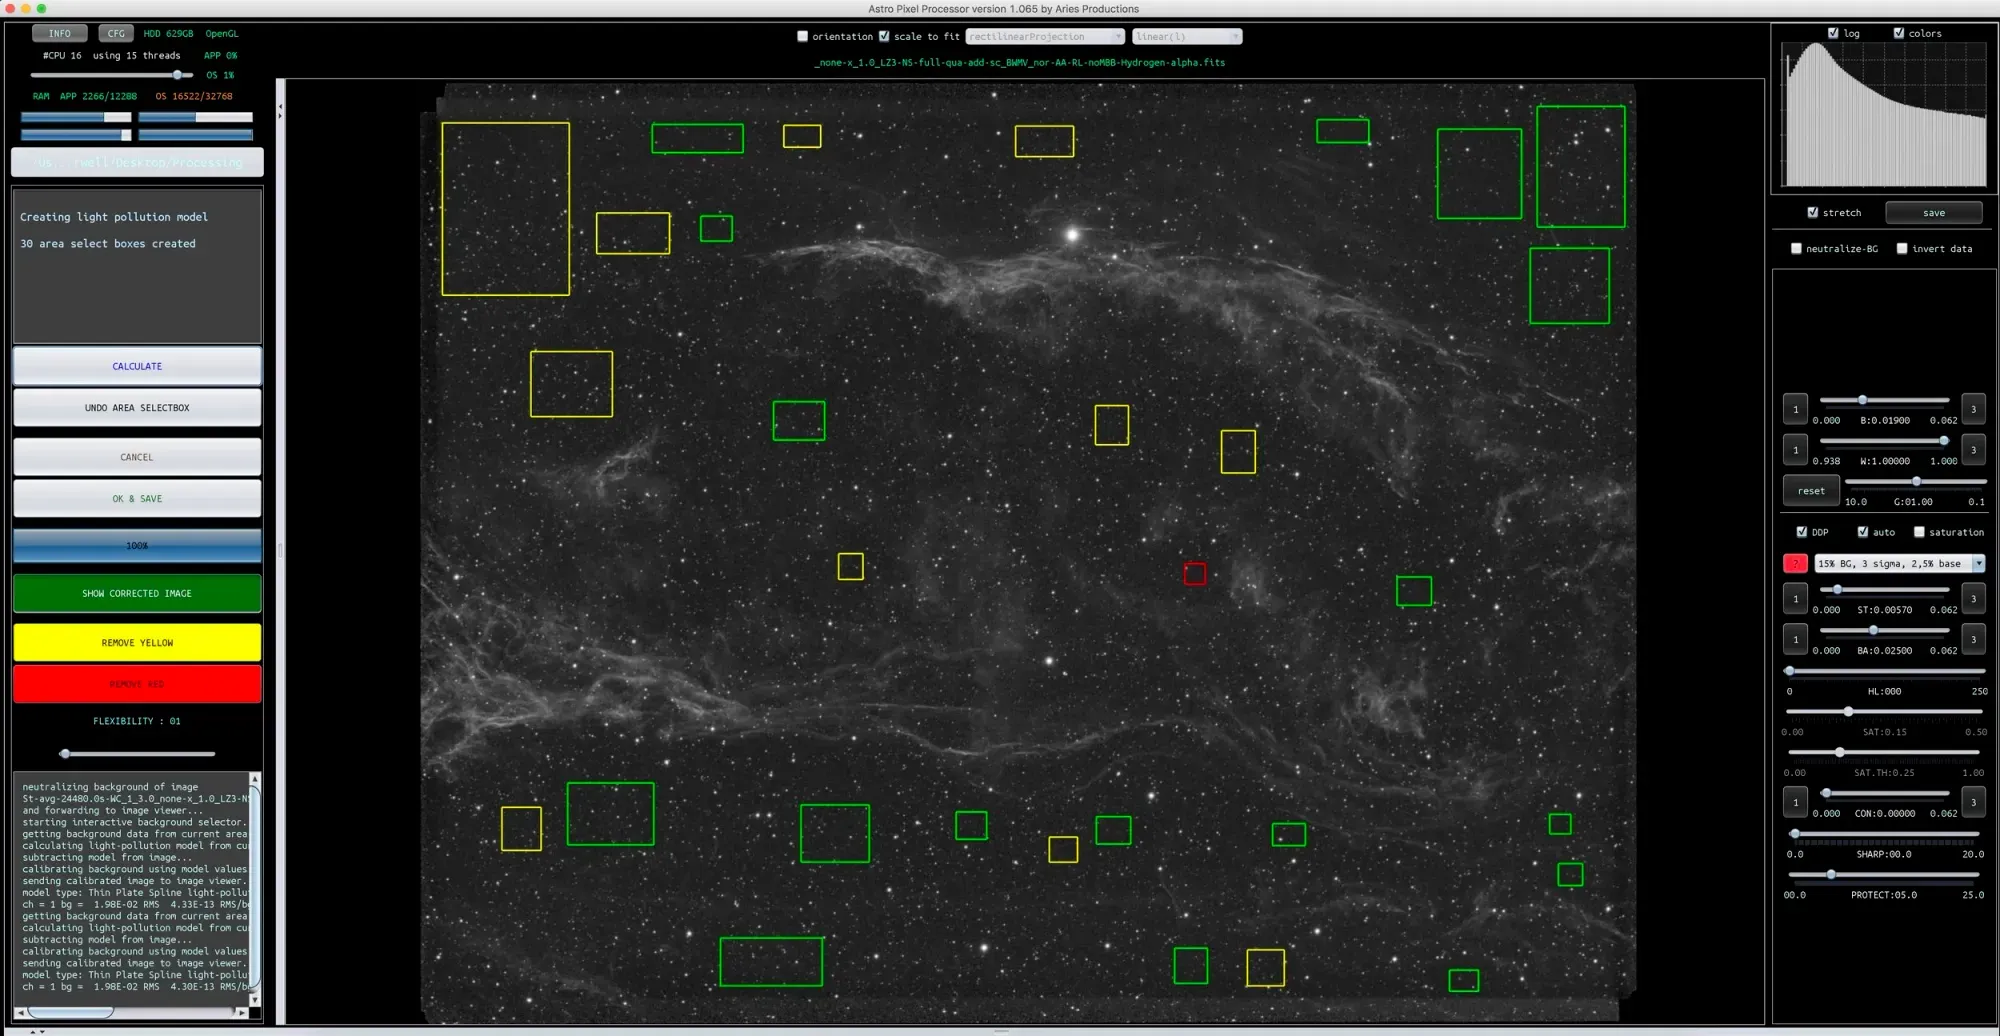The height and width of the screenshot is (1036, 2000).
Task: Toggle the scale to fit checkbox
Action: point(884,37)
